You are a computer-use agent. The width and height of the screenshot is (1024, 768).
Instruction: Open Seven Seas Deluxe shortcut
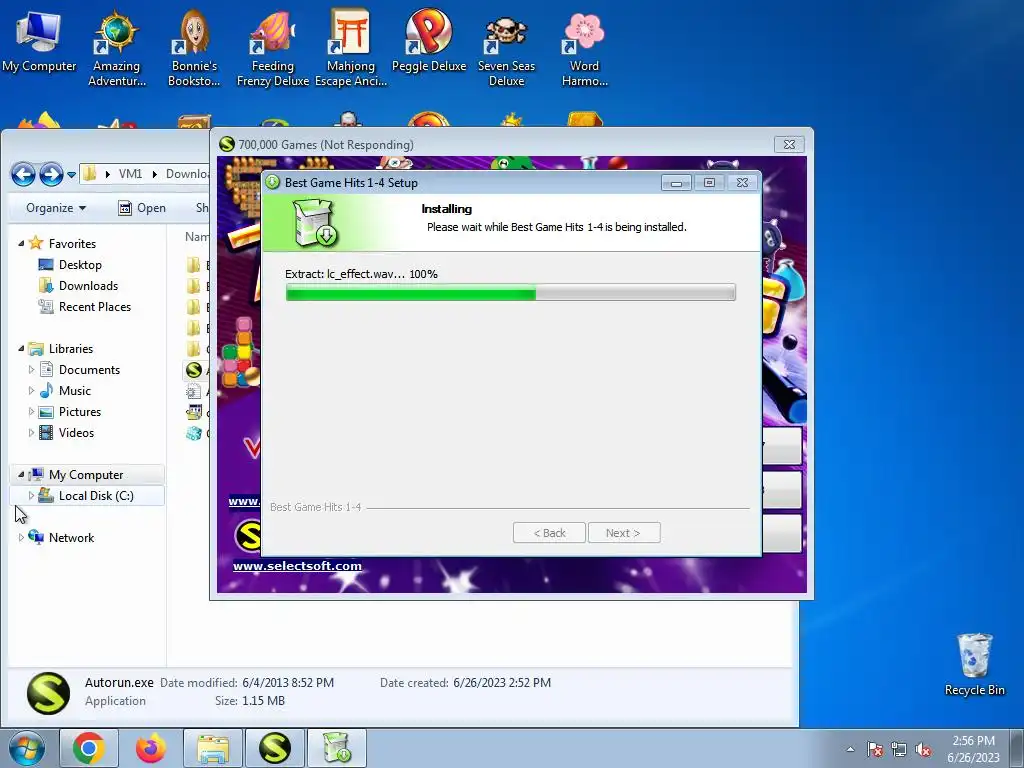click(x=506, y=49)
